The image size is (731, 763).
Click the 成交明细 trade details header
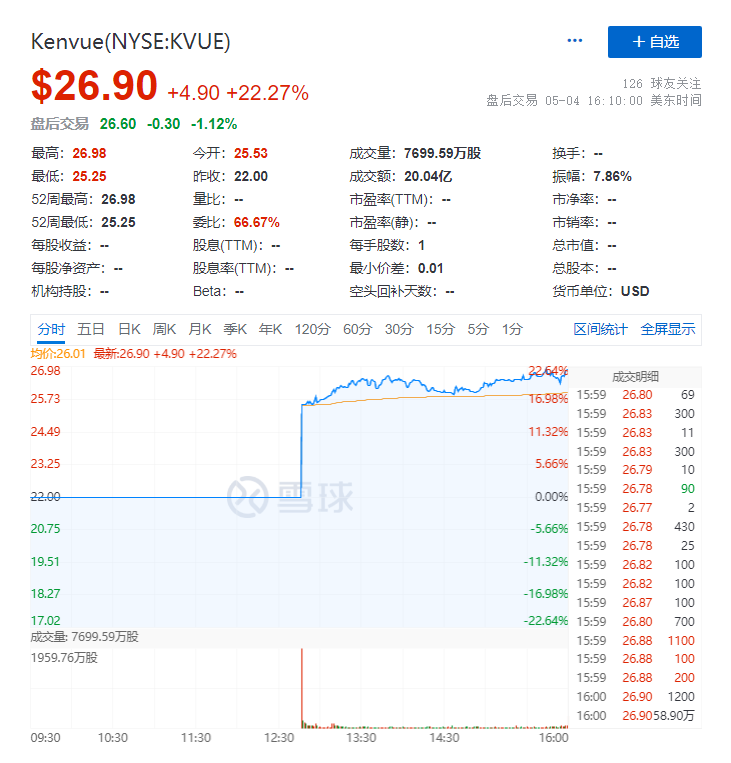[x=635, y=376]
